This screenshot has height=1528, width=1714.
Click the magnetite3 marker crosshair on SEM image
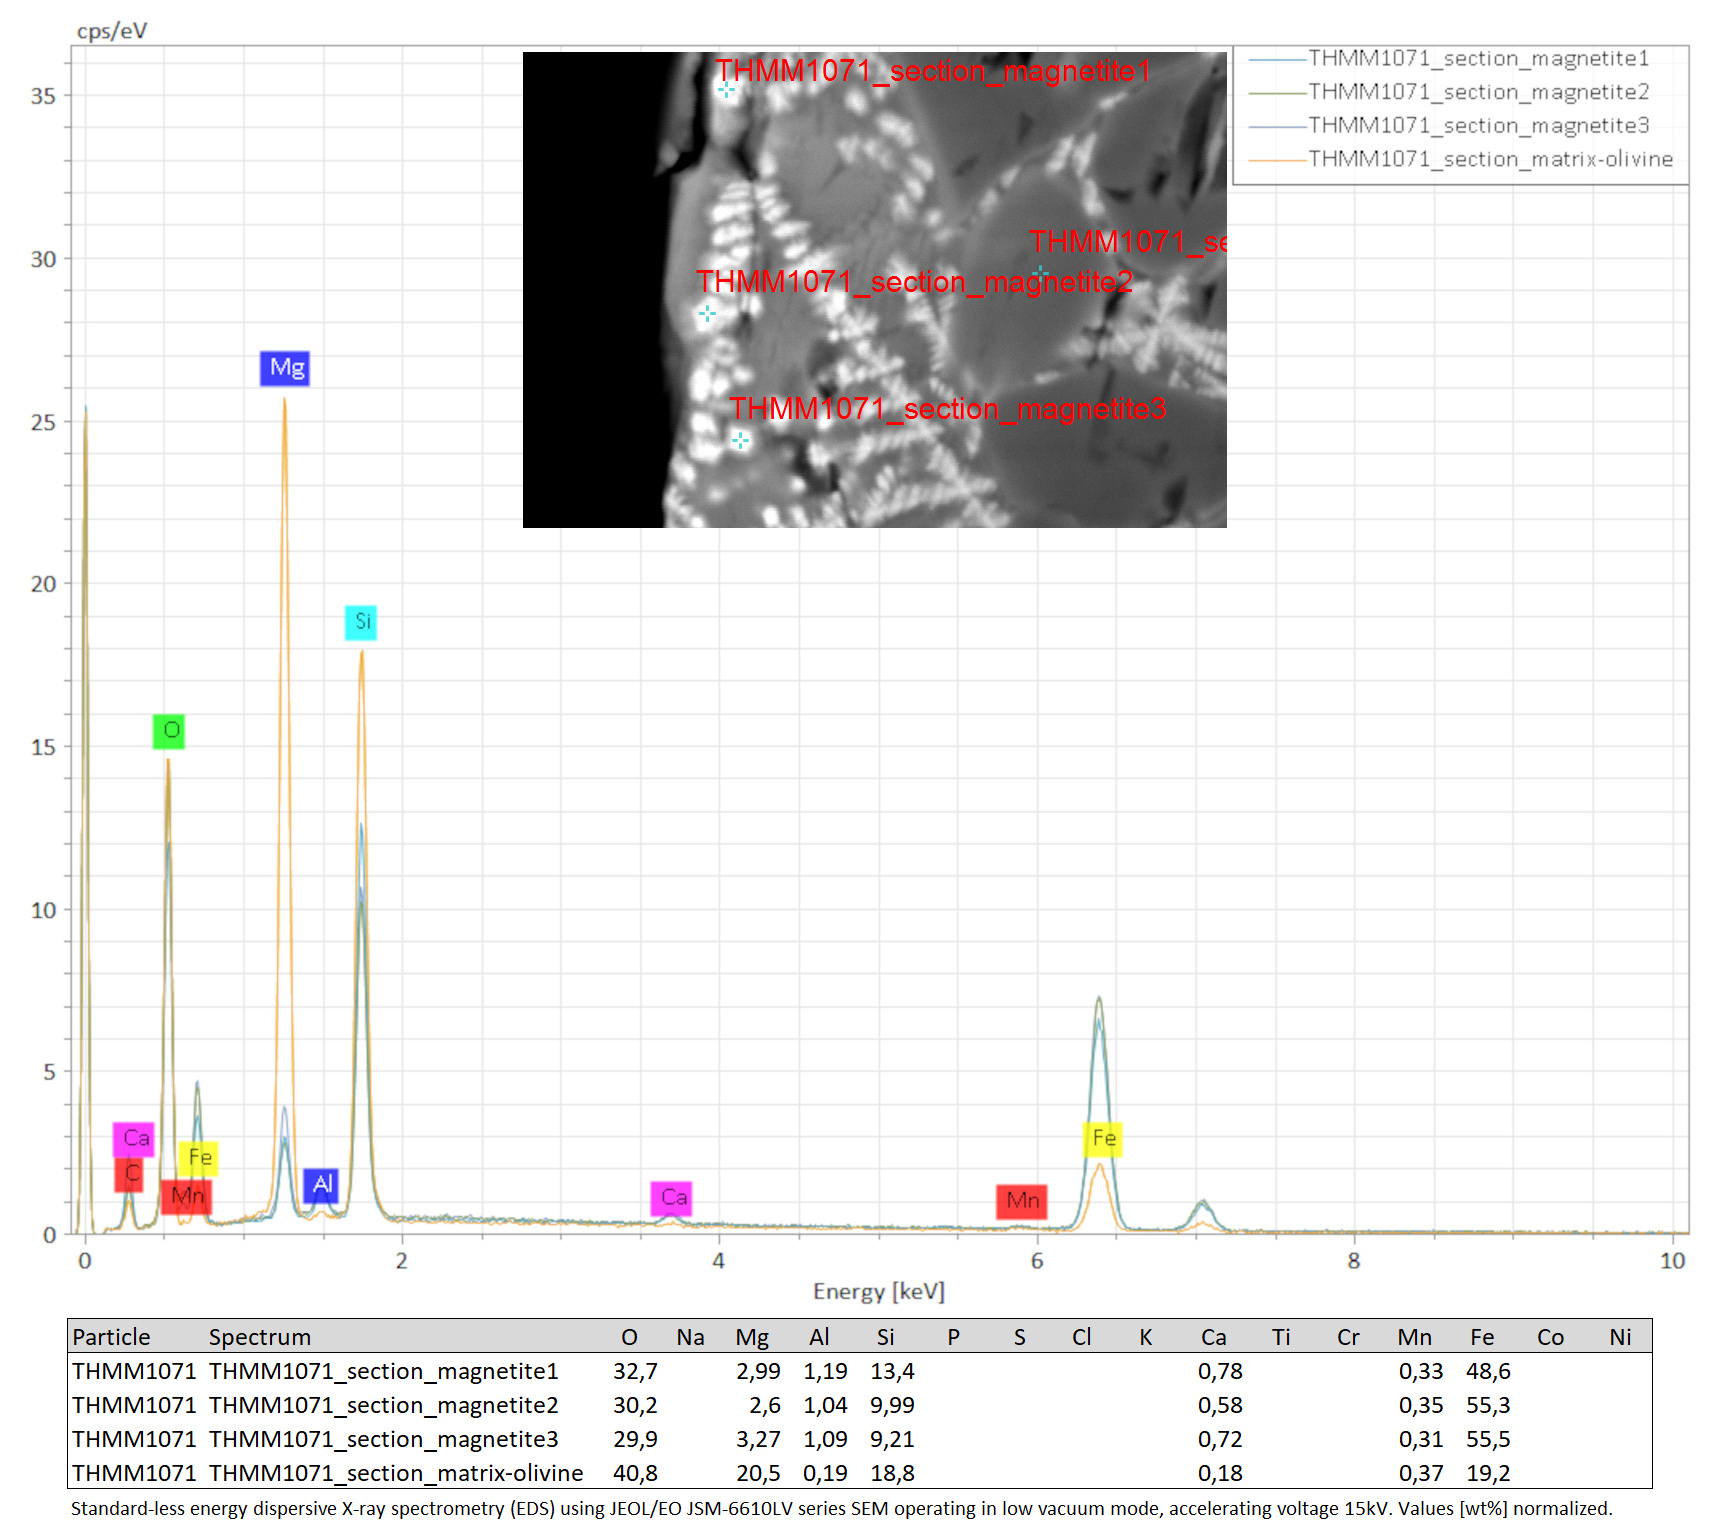(x=740, y=440)
